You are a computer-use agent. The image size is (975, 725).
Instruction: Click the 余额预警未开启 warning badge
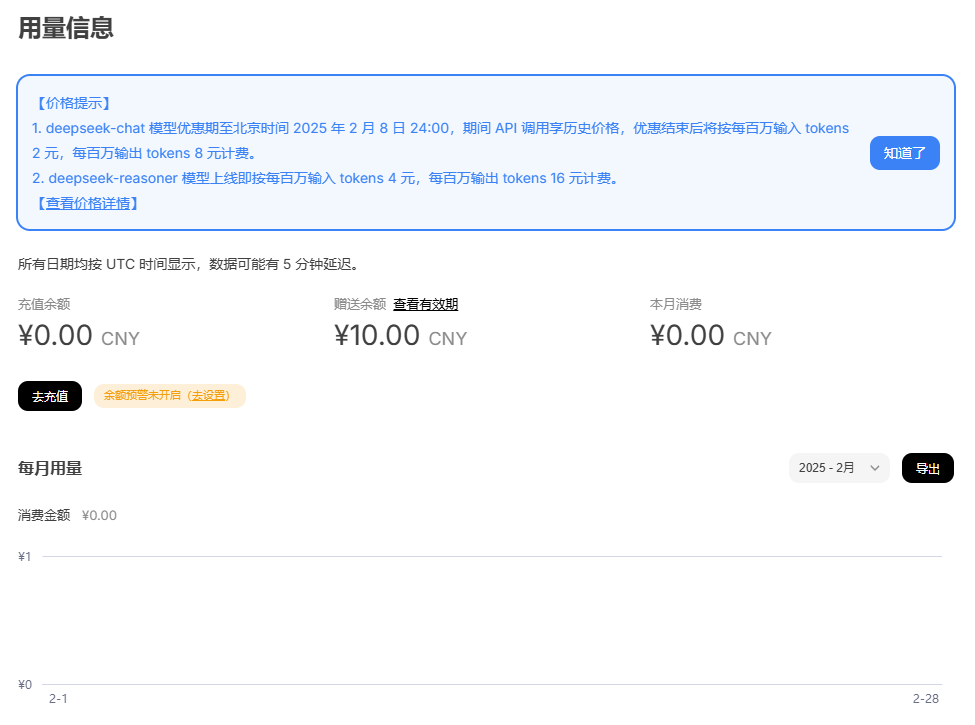[x=170, y=395]
